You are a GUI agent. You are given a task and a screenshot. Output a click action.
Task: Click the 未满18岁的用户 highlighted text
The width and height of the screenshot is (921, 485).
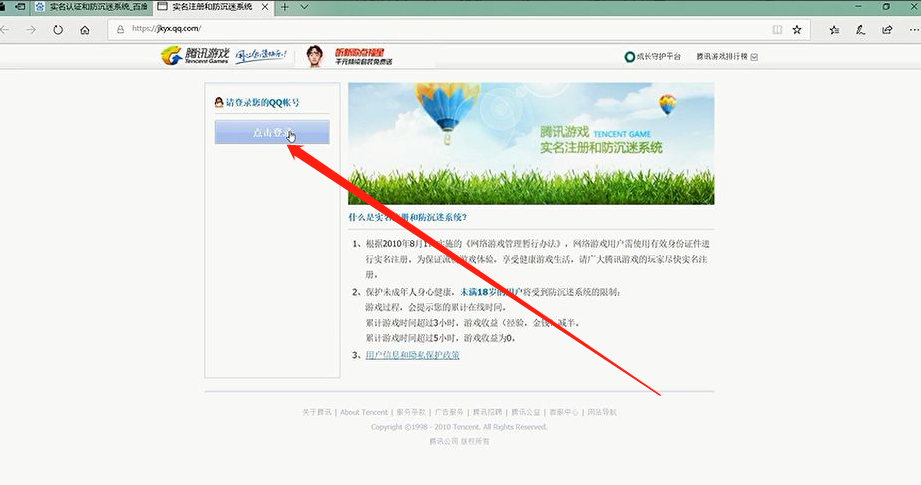click(491, 292)
